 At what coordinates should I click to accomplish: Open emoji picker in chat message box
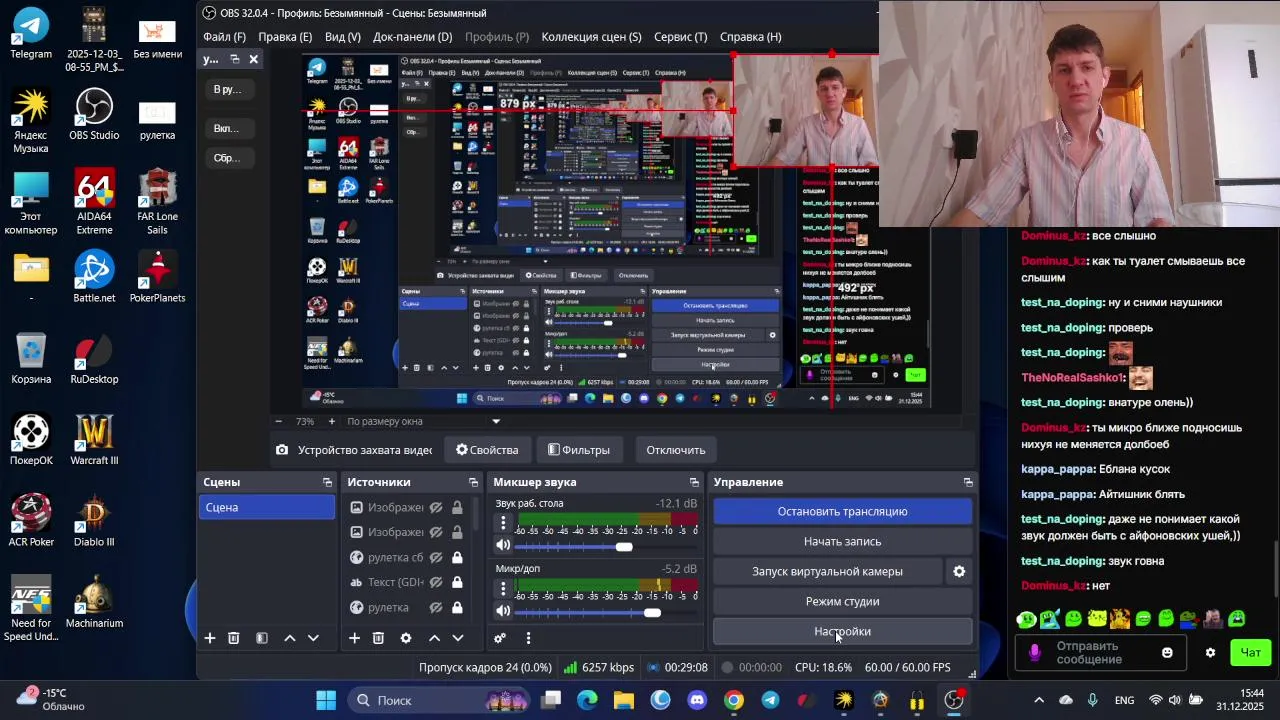tap(1167, 653)
